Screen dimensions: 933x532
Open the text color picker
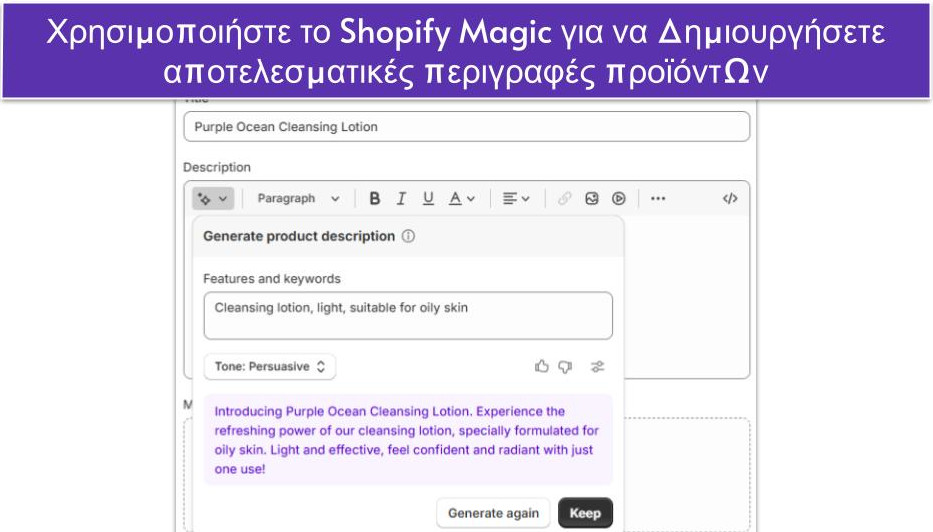[x=462, y=199]
